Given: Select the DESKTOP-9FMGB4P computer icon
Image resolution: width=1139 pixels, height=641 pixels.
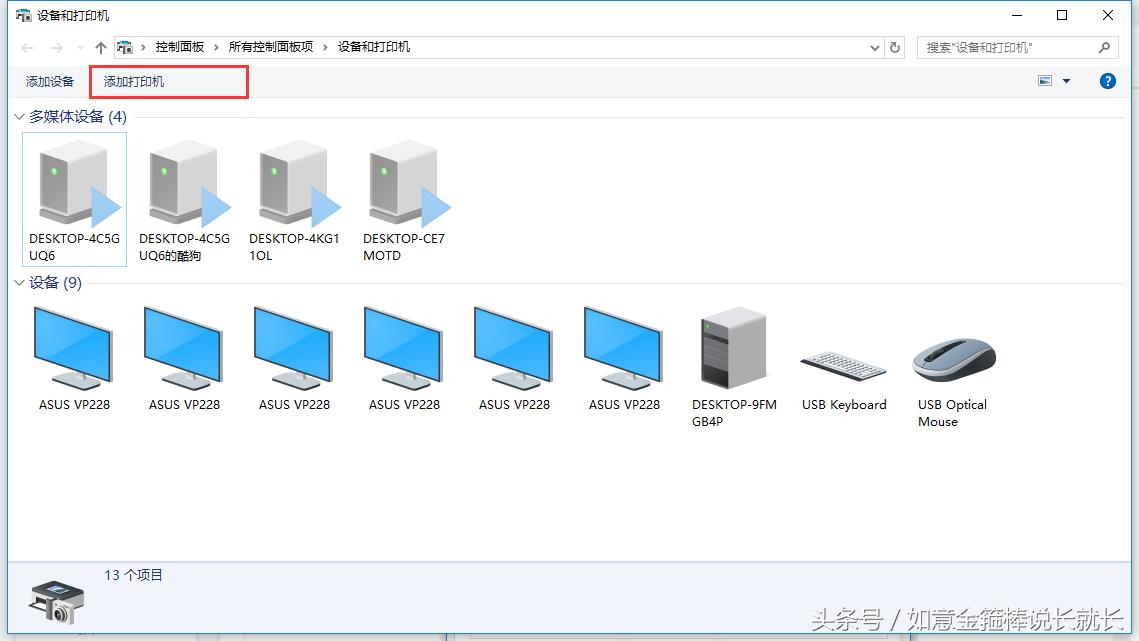Looking at the screenshot, I should point(734,366).
